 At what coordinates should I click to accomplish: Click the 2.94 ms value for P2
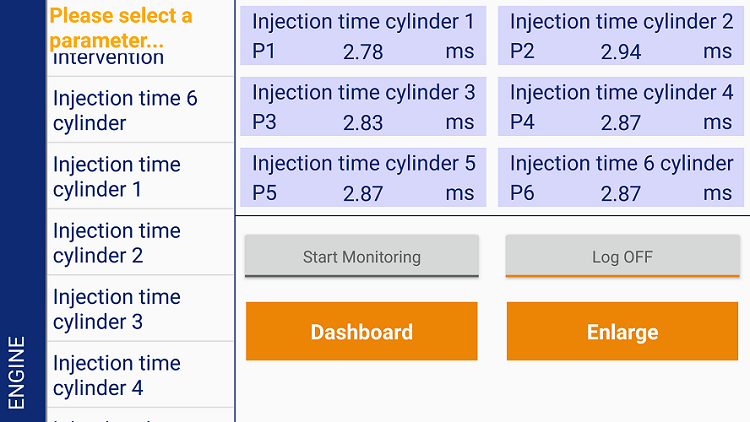[x=621, y=52]
